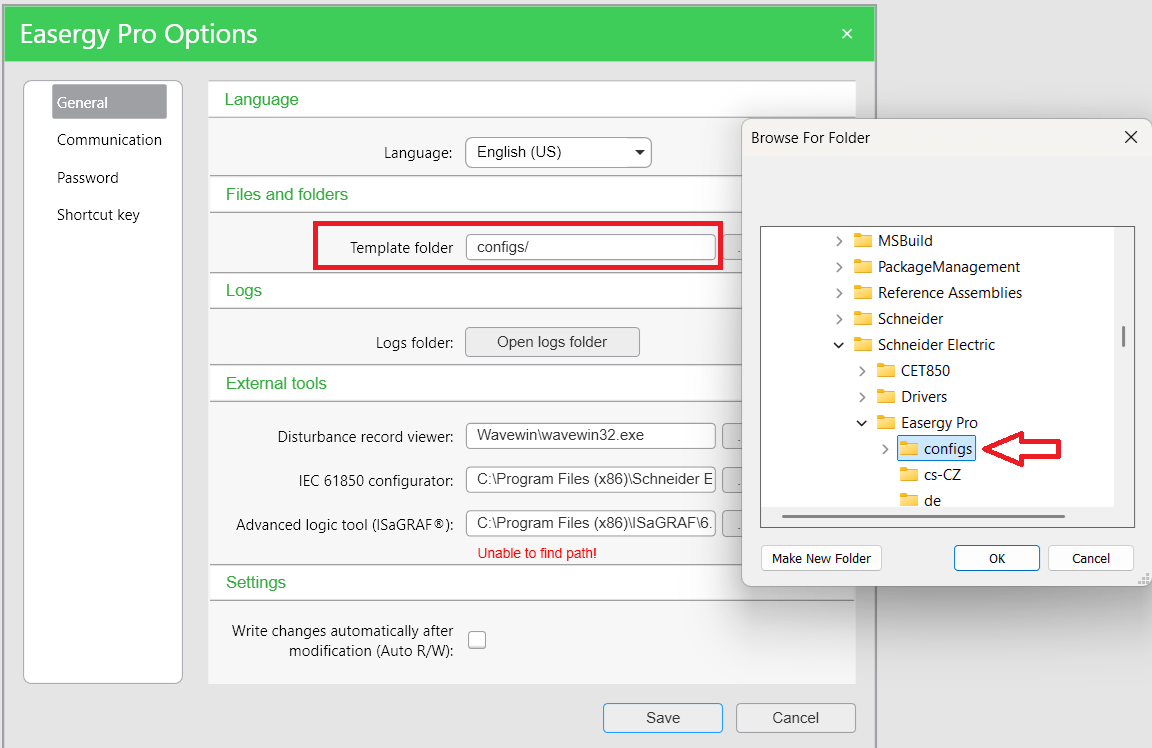
Task: Expand the configs folder chevron
Action: pos(885,449)
